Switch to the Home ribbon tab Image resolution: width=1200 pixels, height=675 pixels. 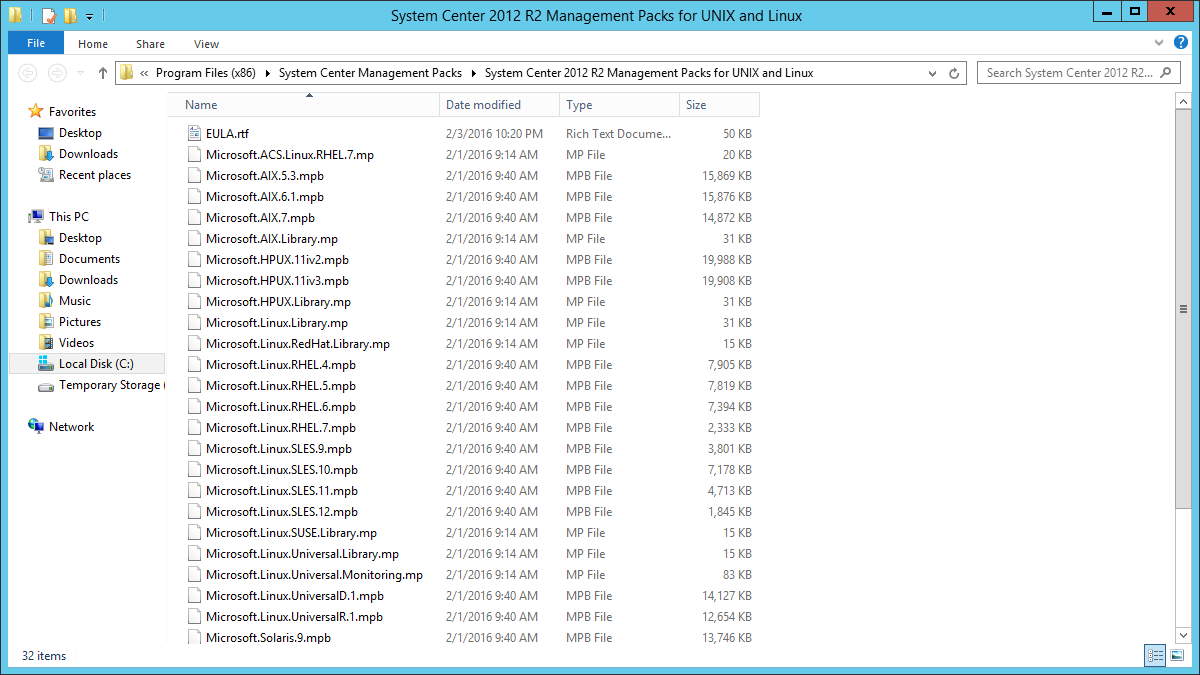coord(93,44)
